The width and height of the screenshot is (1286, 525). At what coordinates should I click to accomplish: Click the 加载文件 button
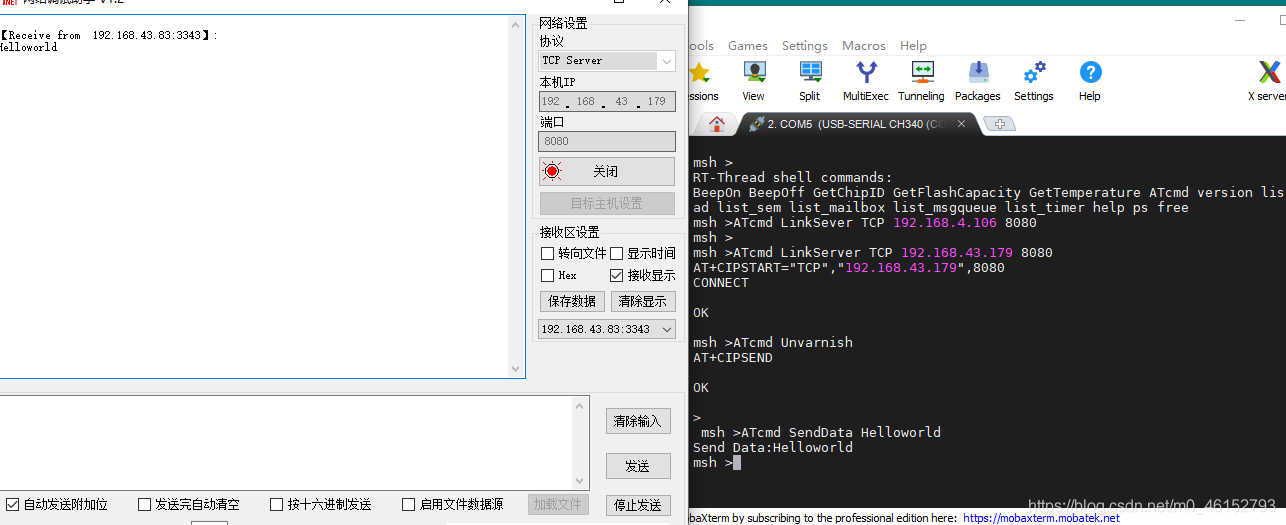pyautogui.click(x=558, y=505)
